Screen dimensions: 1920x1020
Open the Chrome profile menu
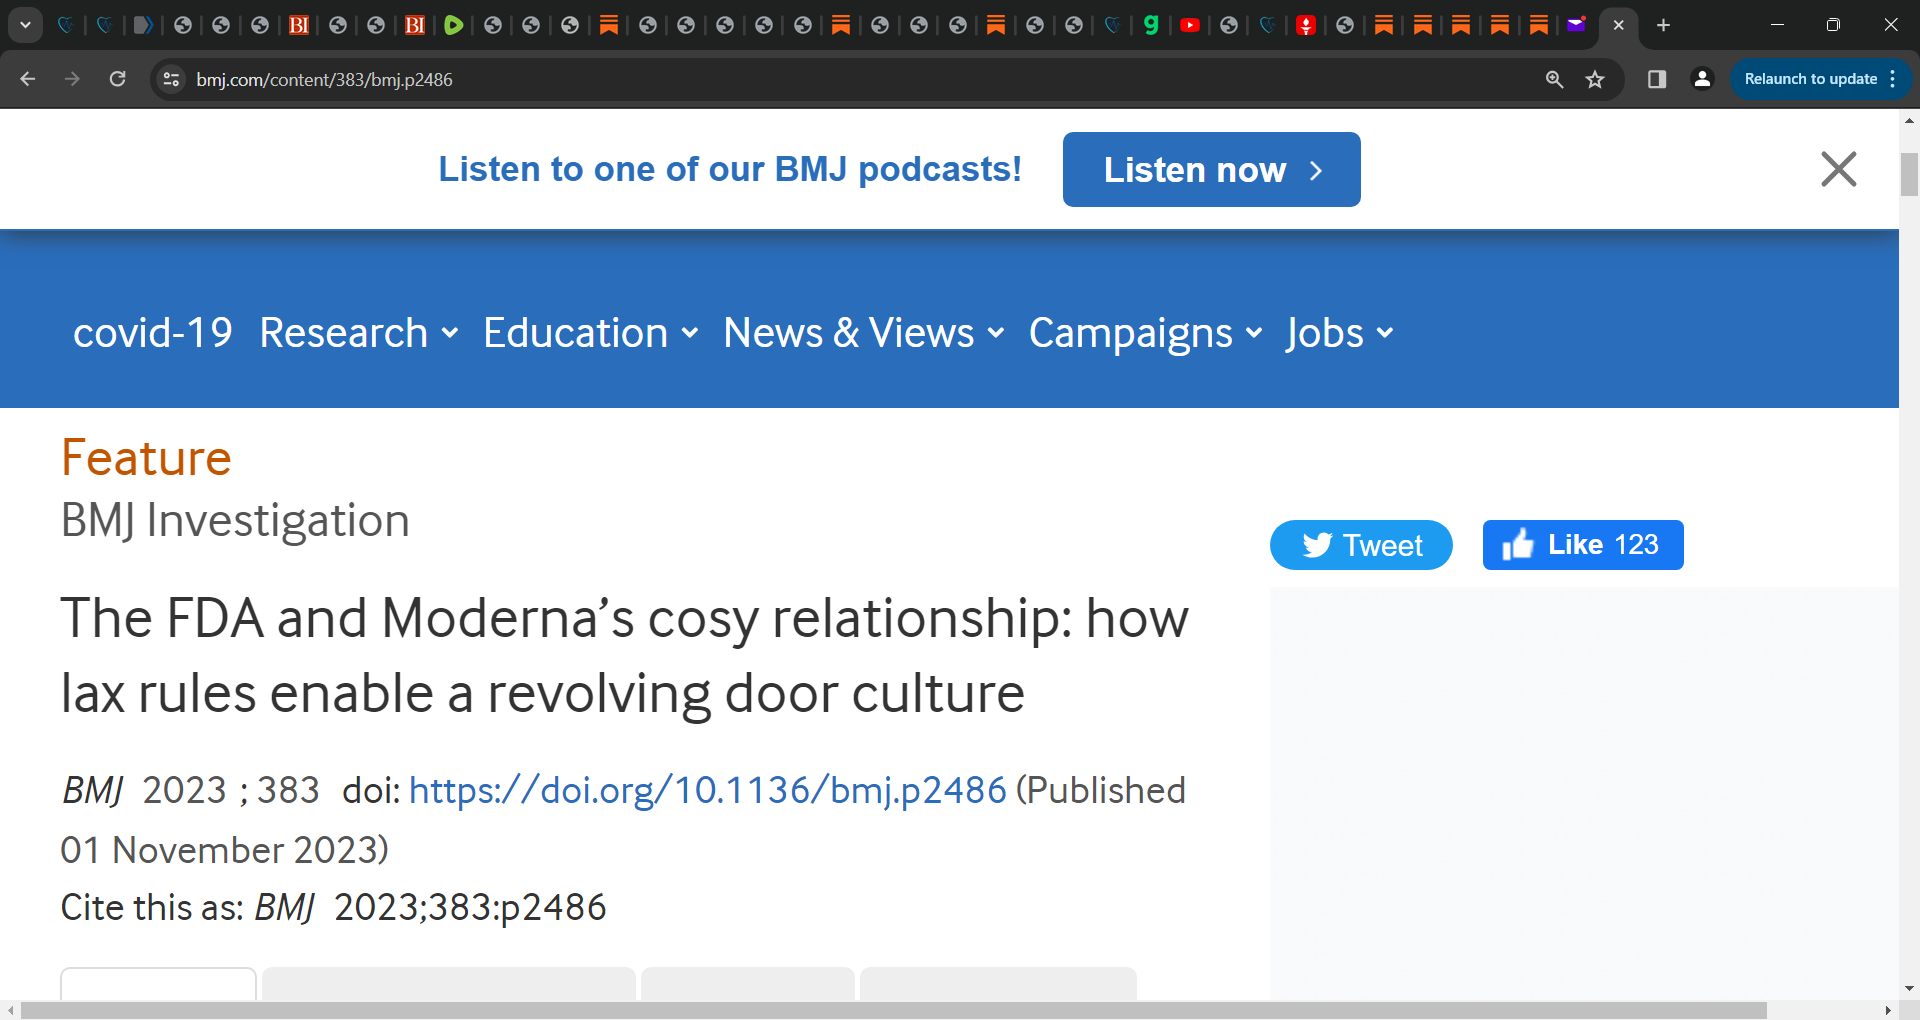click(1702, 79)
